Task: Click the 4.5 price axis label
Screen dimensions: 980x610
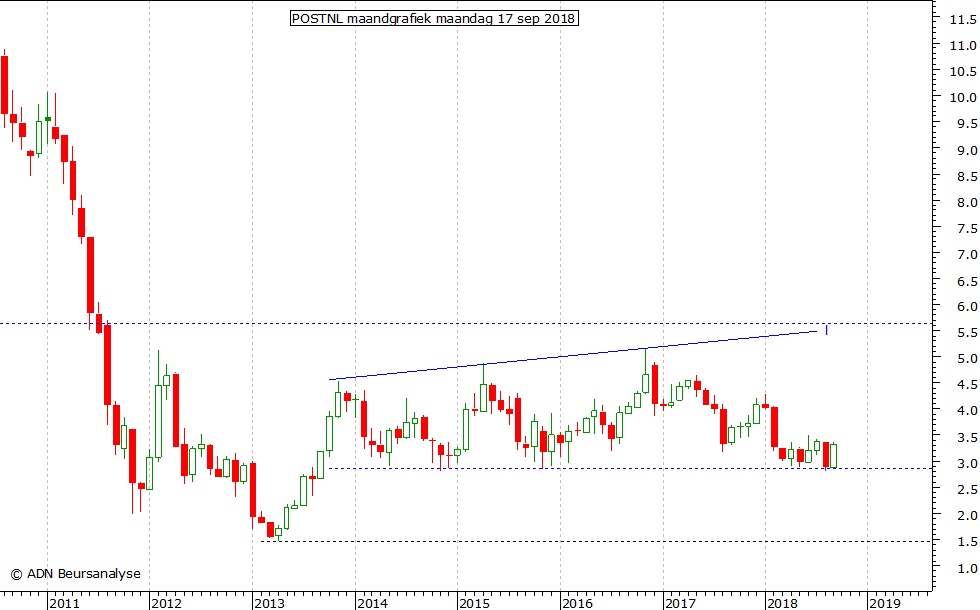Action: point(967,385)
